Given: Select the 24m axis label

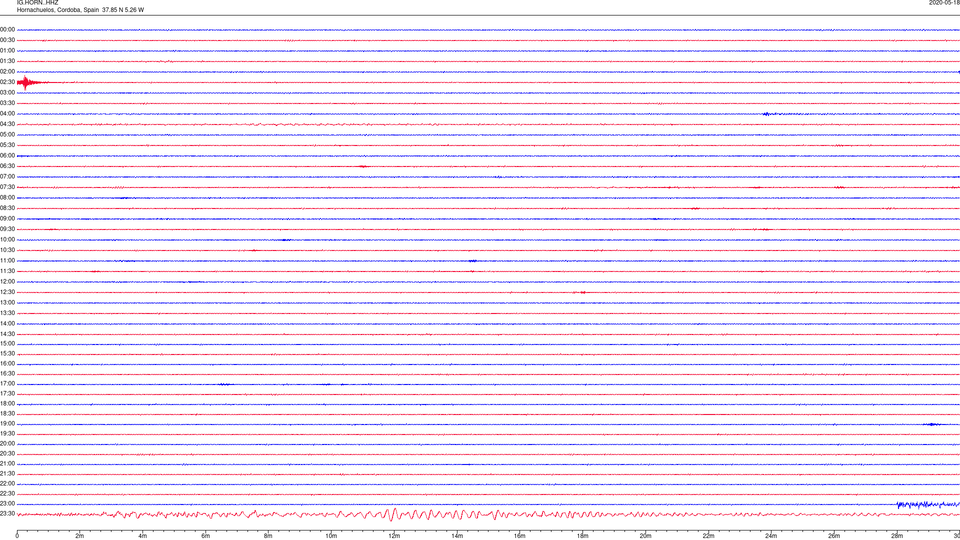Looking at the screenshot, I should [x=771, y=536].
